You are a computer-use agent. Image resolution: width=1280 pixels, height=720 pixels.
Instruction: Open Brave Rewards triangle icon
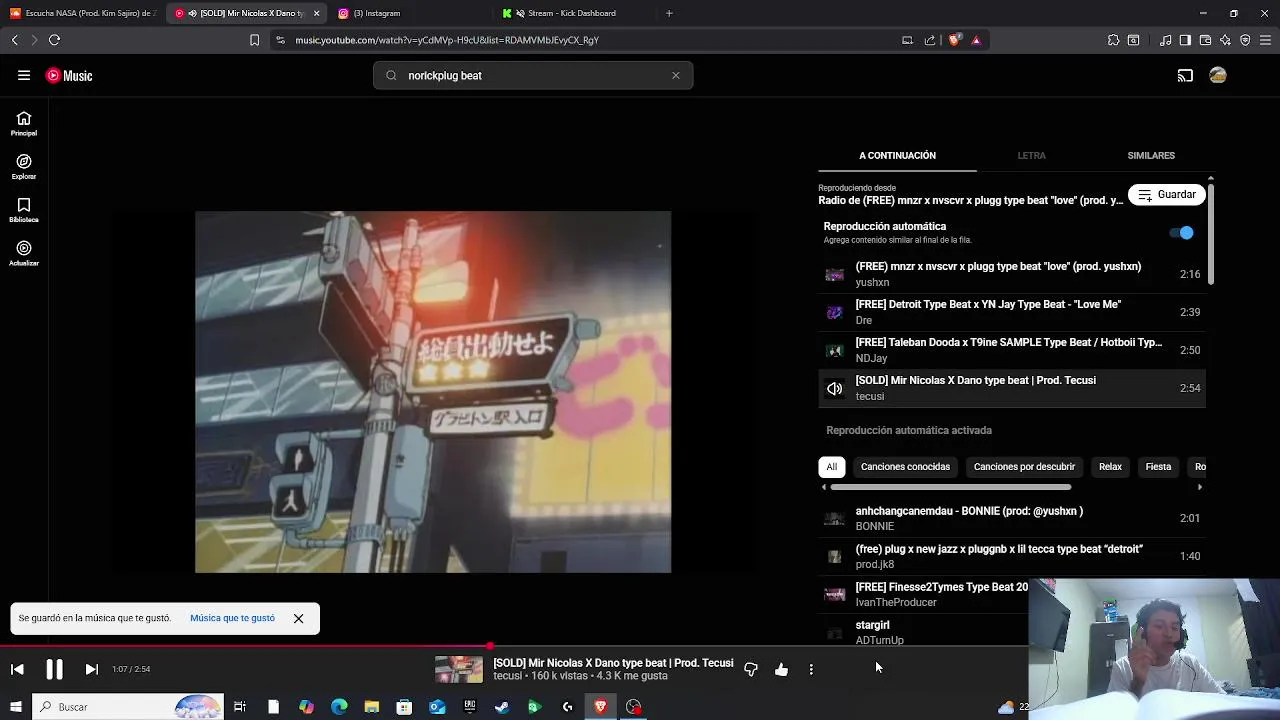click(x=976, y=40)
